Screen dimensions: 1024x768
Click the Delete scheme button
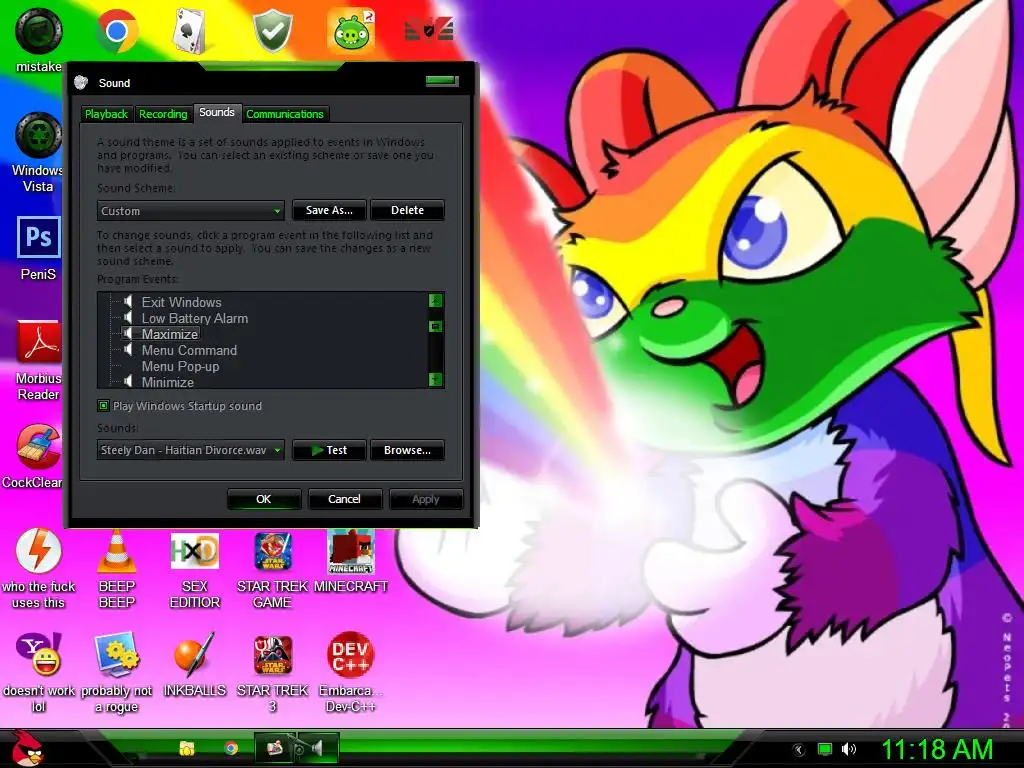[x=408, y=210]
